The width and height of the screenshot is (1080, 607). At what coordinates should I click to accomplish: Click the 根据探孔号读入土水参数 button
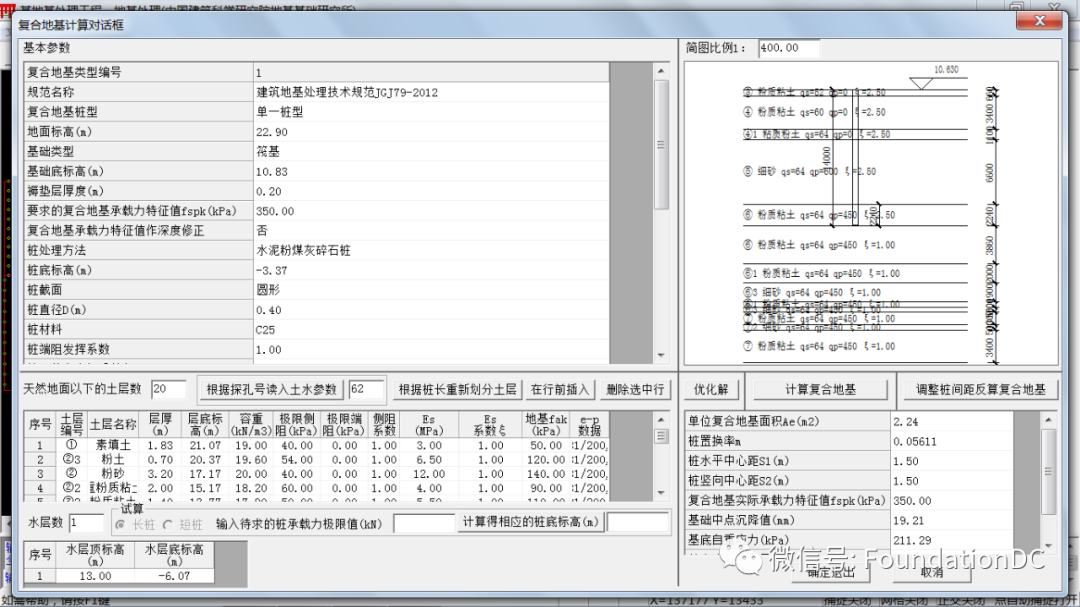(271, 389)
